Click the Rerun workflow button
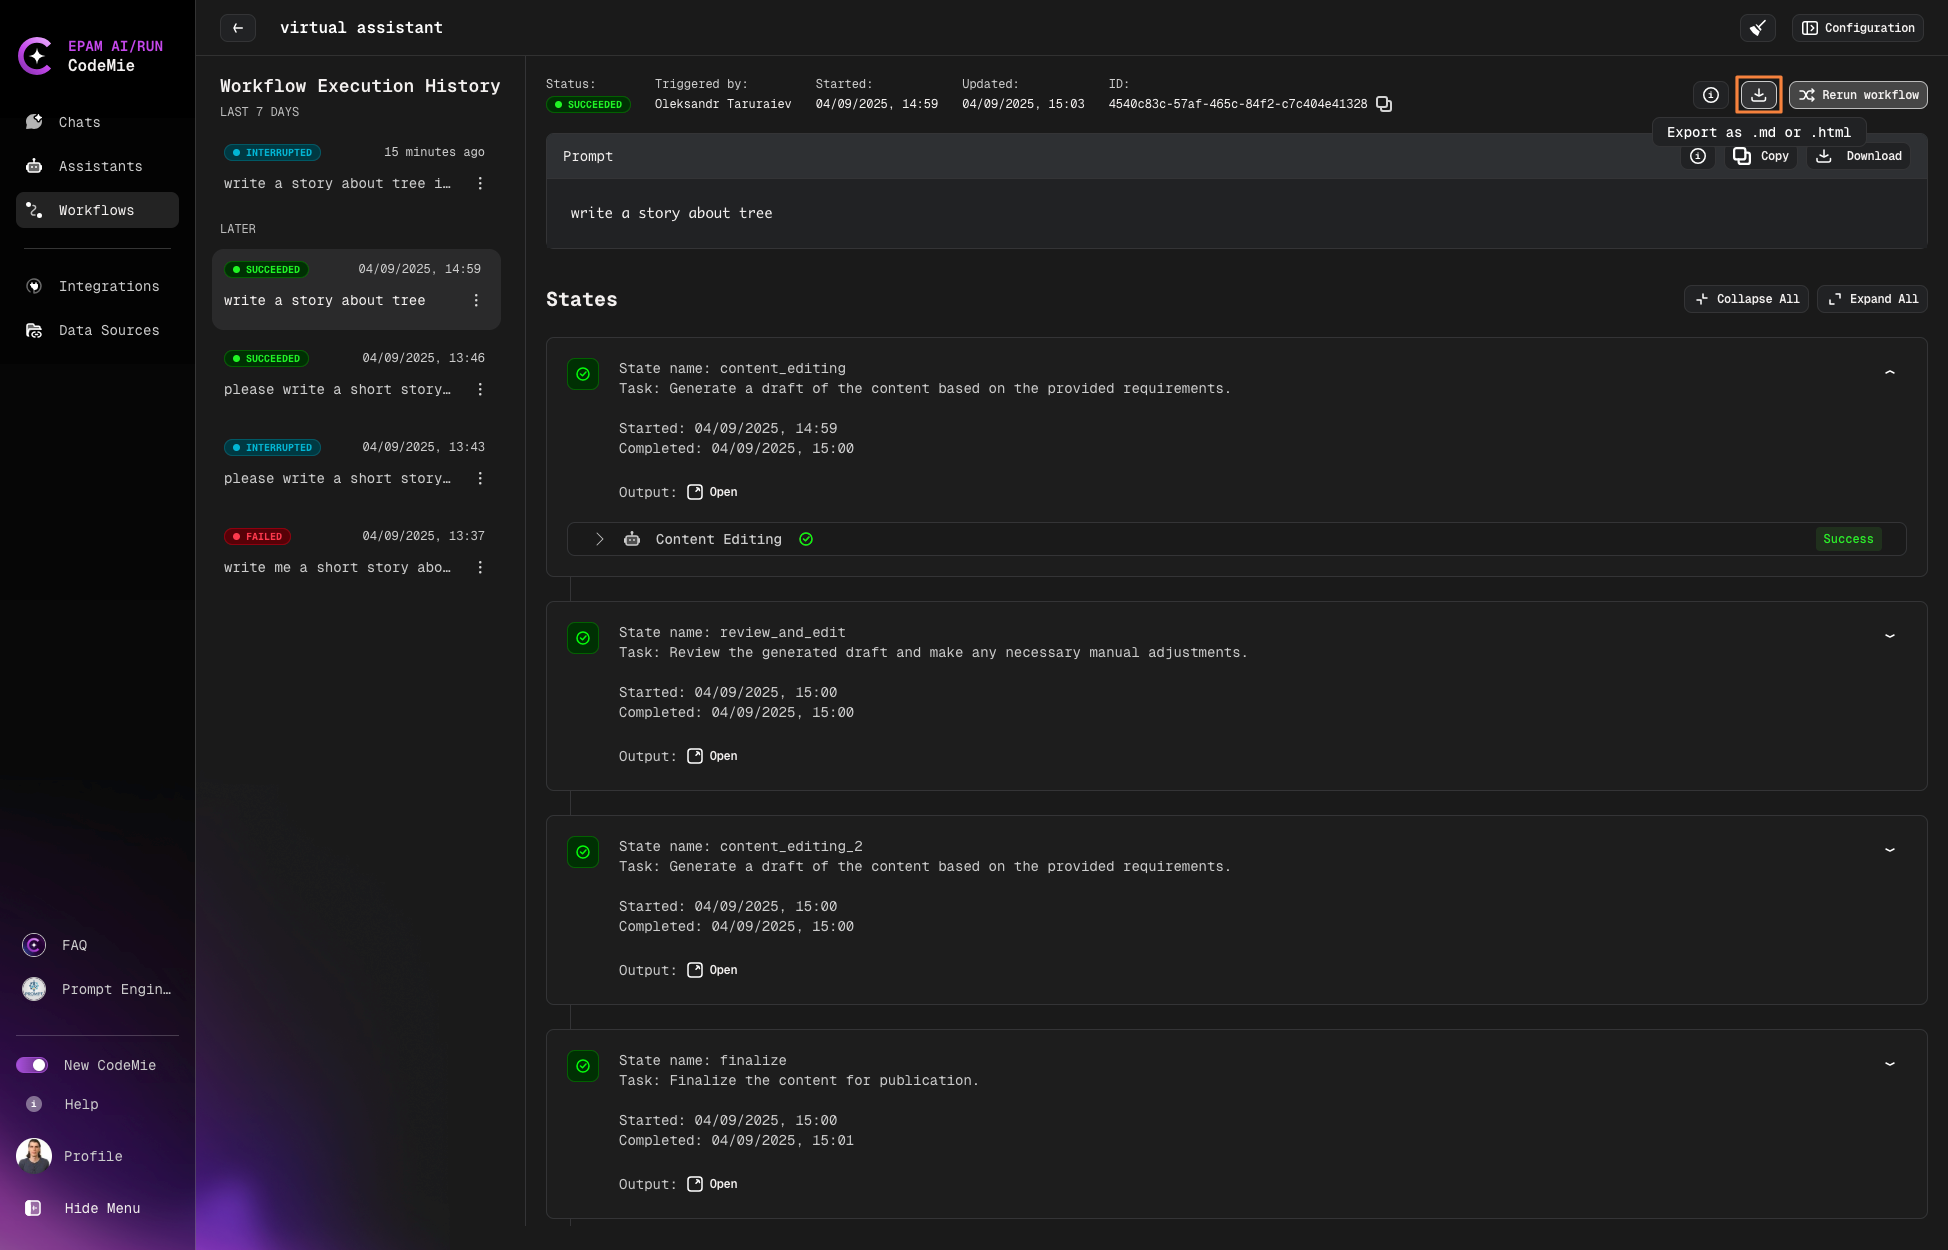 [x=1858, y=95]
